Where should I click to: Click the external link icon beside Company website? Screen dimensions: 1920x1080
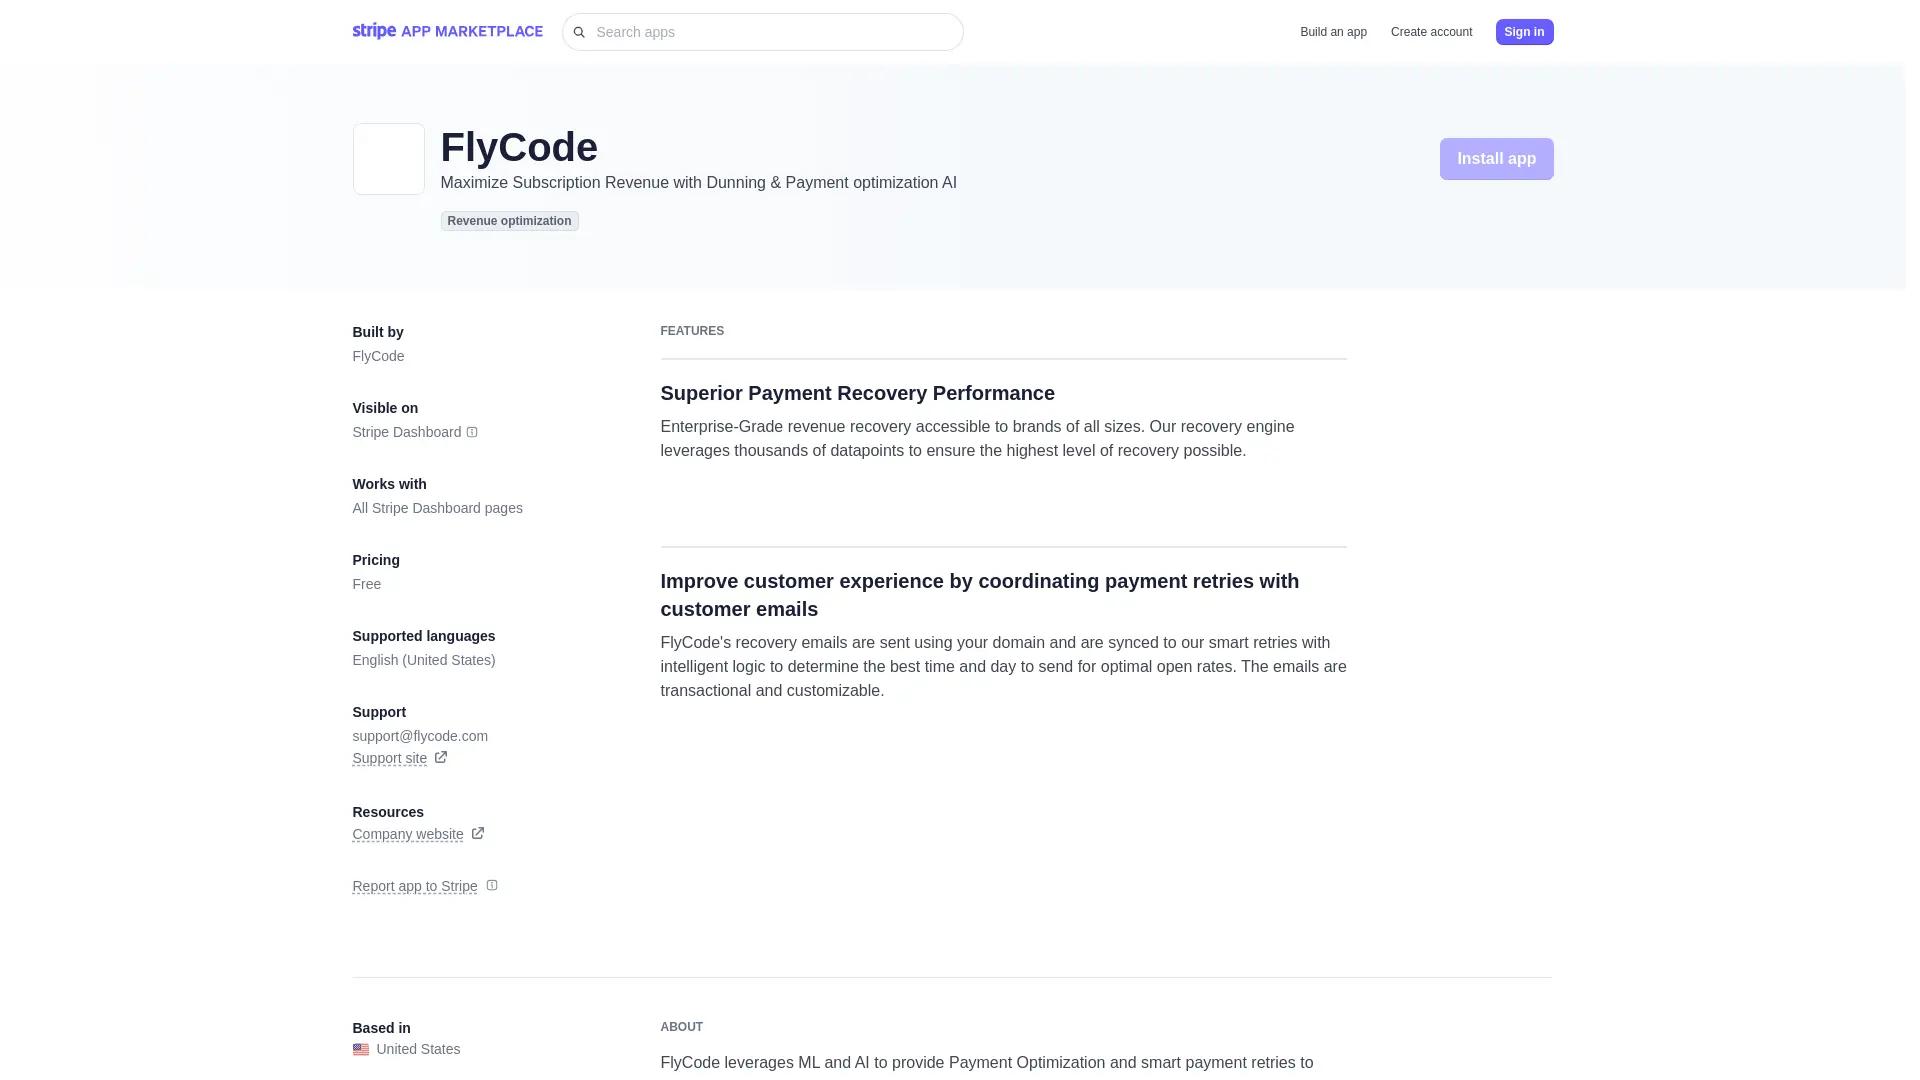tap(477, 833)
